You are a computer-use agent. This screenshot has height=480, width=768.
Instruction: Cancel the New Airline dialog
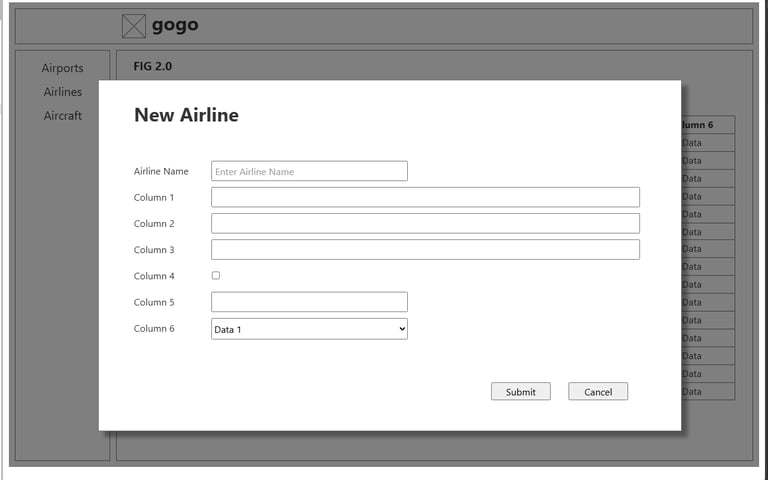[598, 391]
